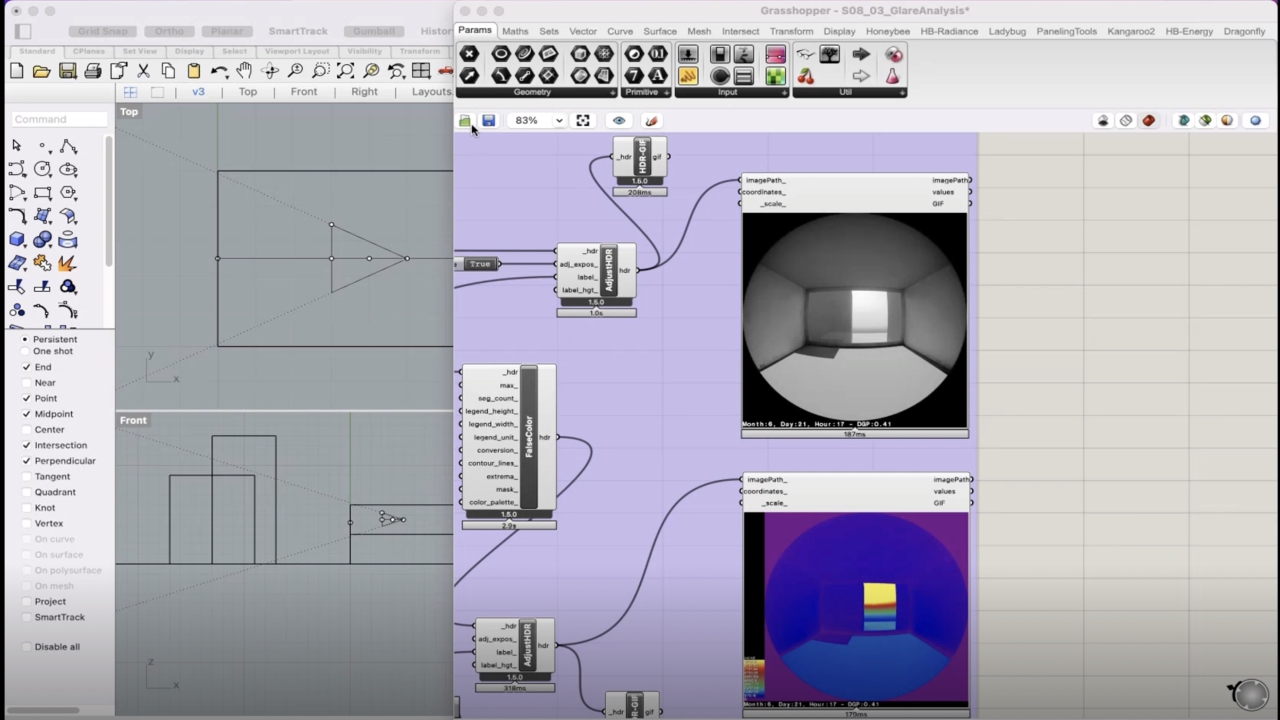Image resolution: width=1280 pixels, height=720 pixels.
Task: Click the Explode icon in Rhino sidebar
Action: click(68, 263)
